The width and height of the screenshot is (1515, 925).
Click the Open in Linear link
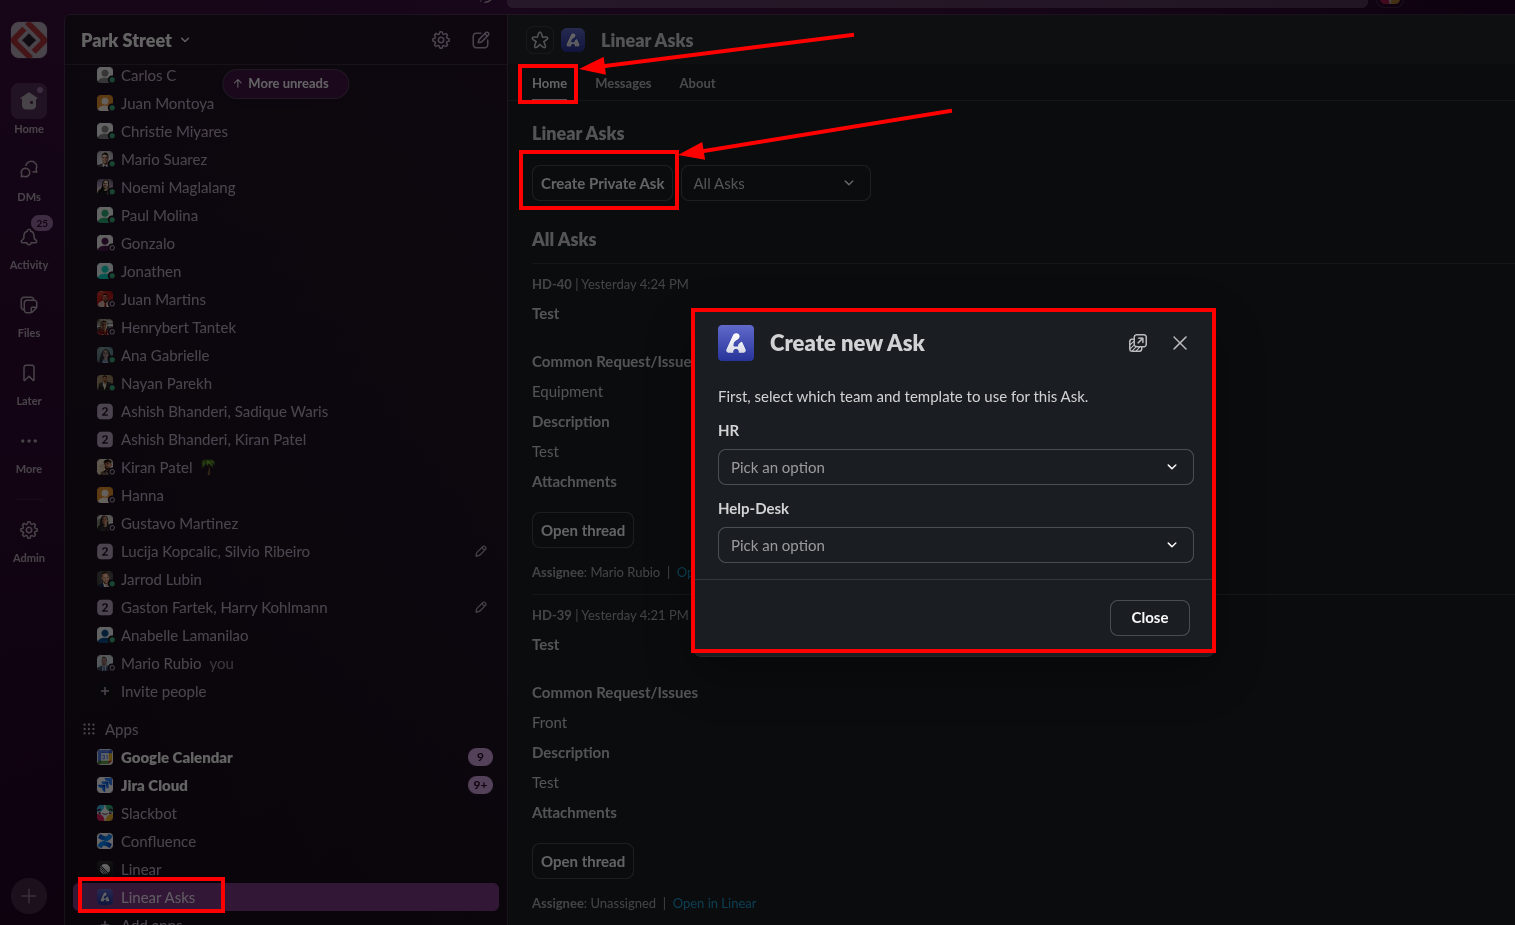714,903
